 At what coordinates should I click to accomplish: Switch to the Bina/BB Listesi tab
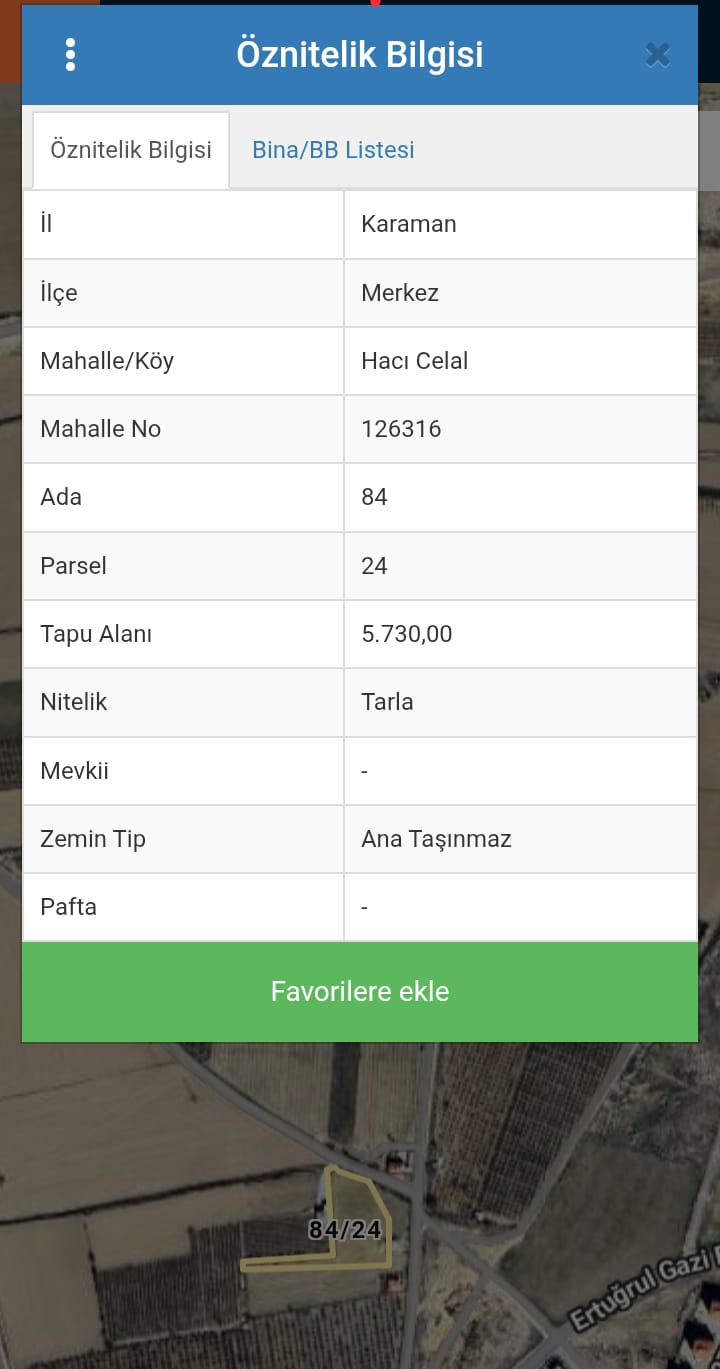coord(333,150)
